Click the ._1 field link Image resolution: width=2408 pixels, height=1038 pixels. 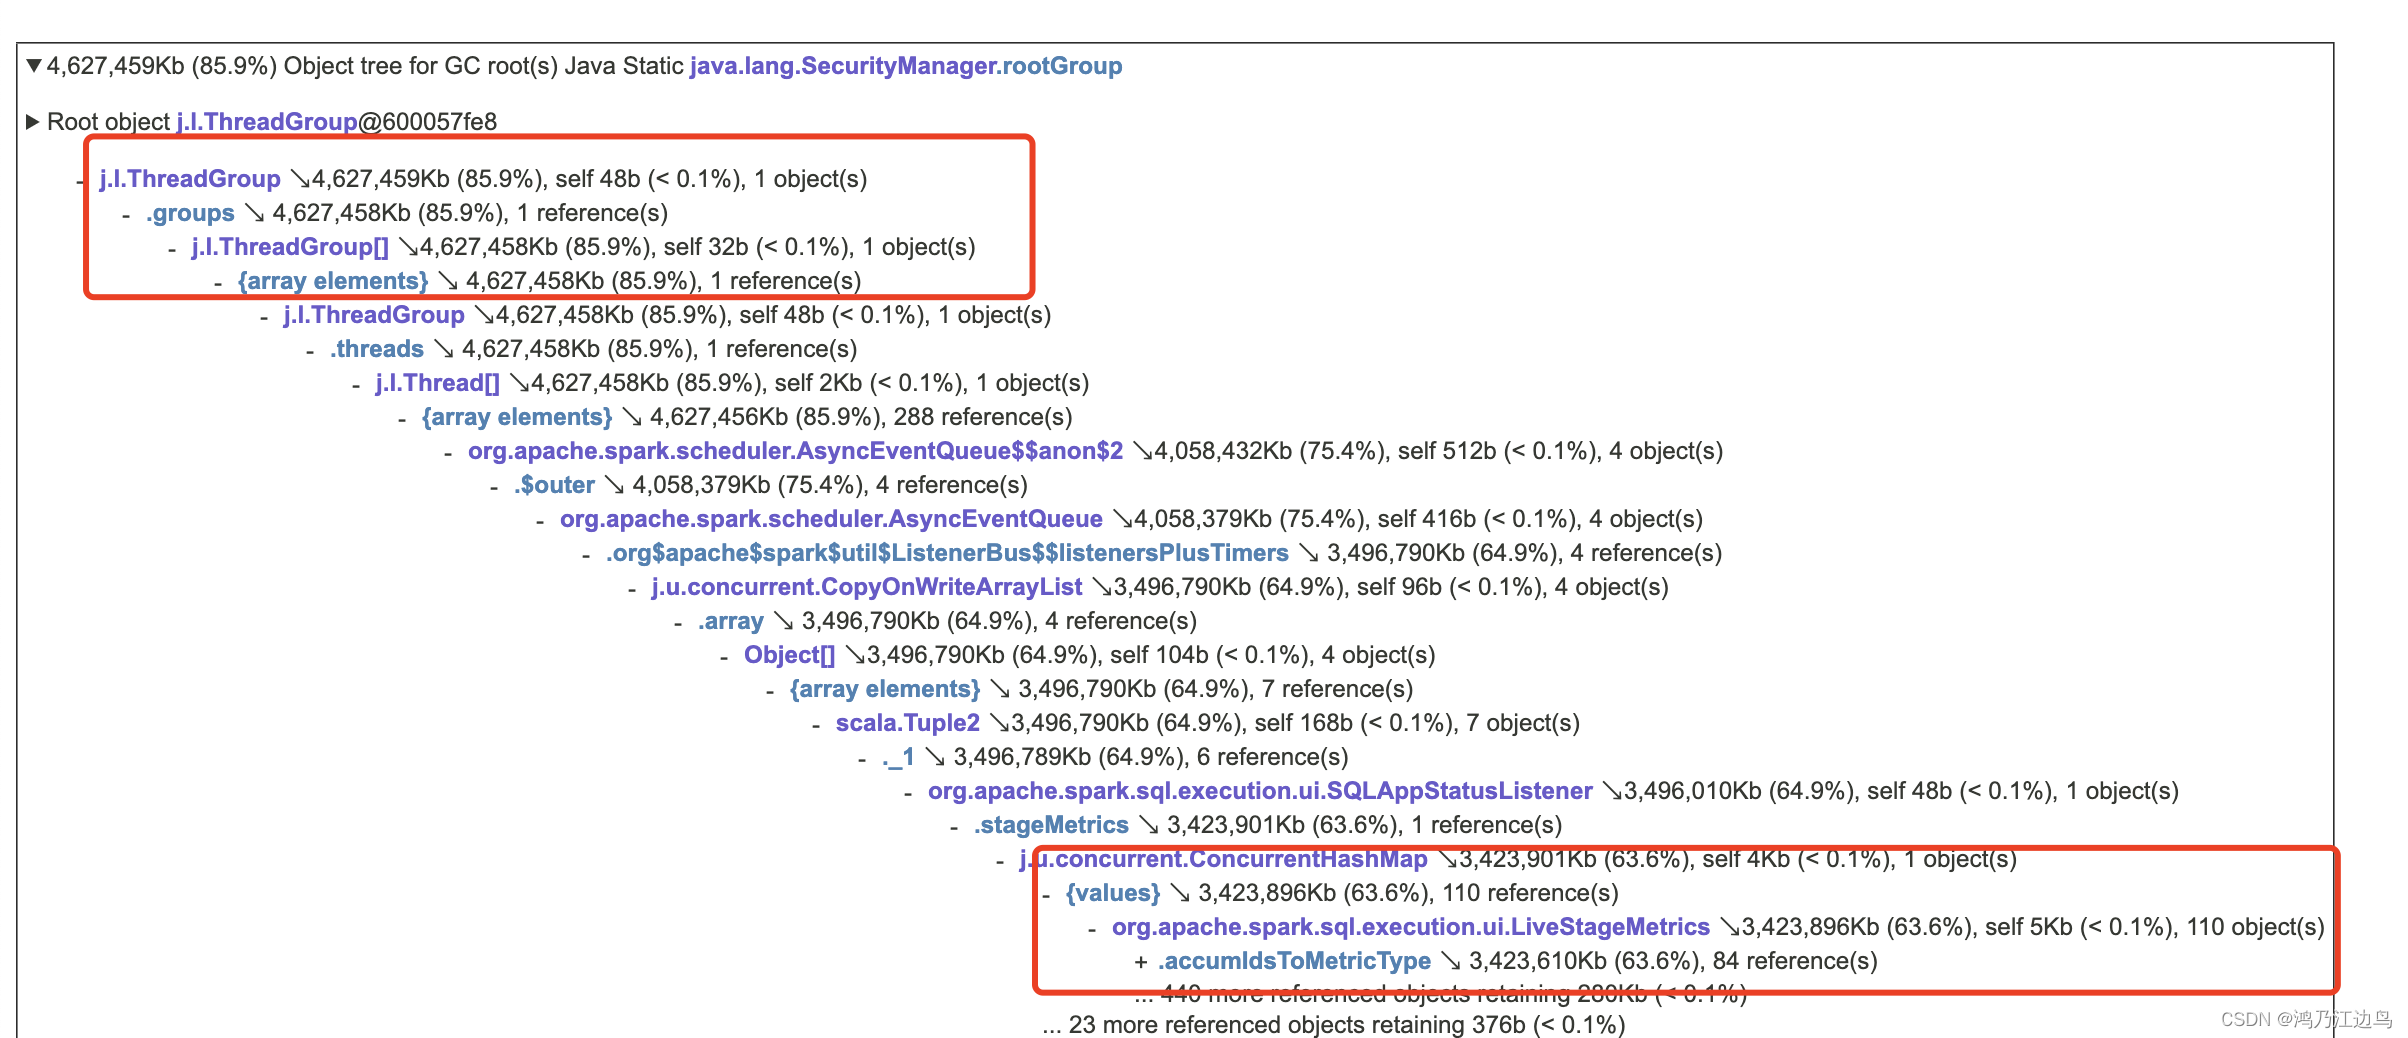point(898,757)
